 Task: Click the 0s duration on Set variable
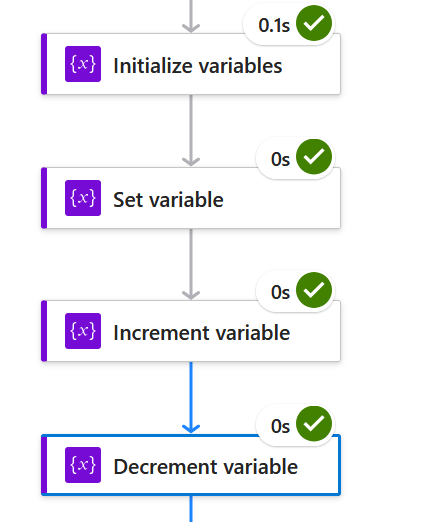[x=280, y=159]
